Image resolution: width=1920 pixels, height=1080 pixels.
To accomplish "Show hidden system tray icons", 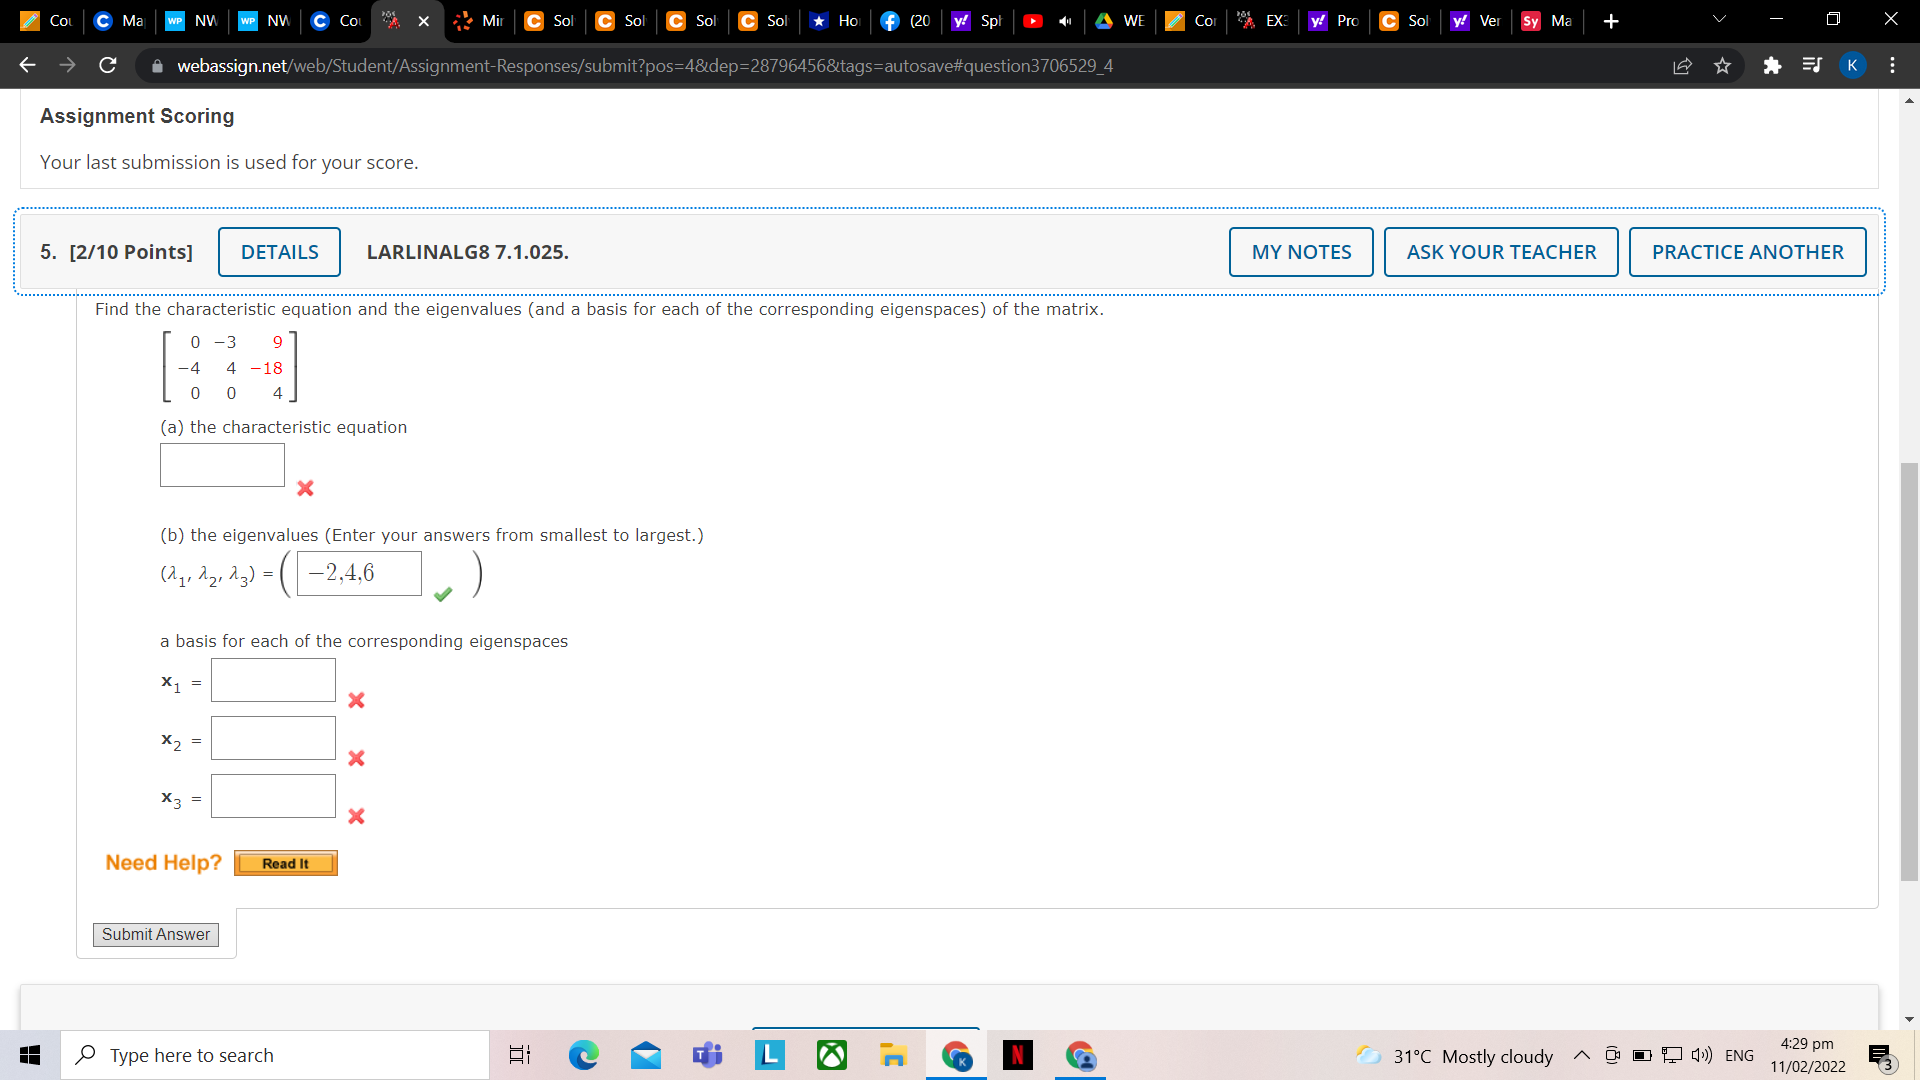I will pos(1581,1056).
